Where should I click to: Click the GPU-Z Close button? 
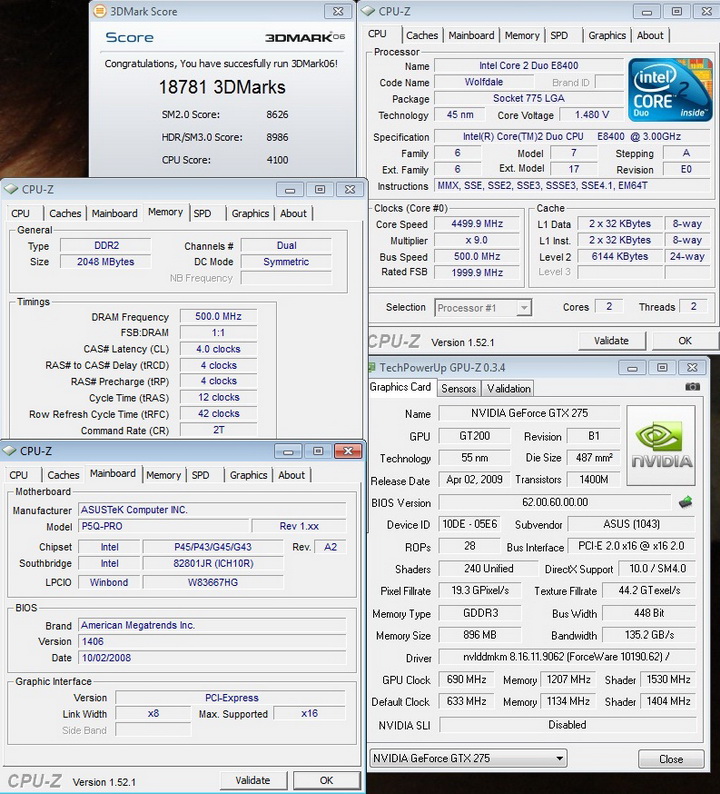[671, 759]
